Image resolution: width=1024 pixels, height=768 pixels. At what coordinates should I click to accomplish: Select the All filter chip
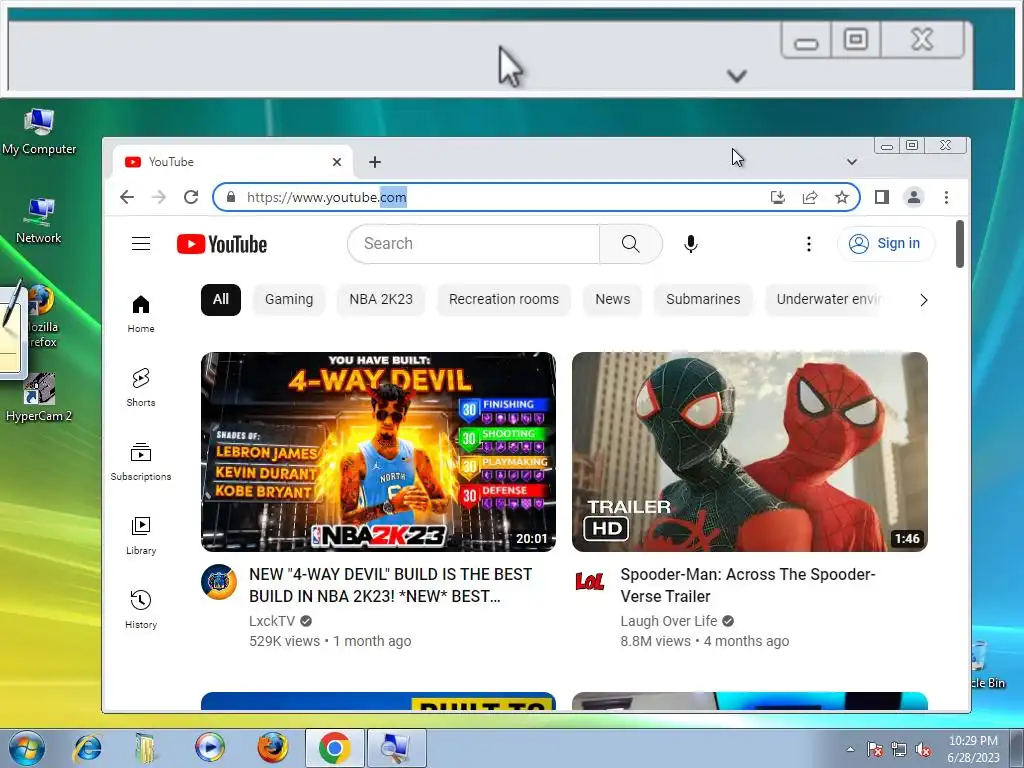221,300
